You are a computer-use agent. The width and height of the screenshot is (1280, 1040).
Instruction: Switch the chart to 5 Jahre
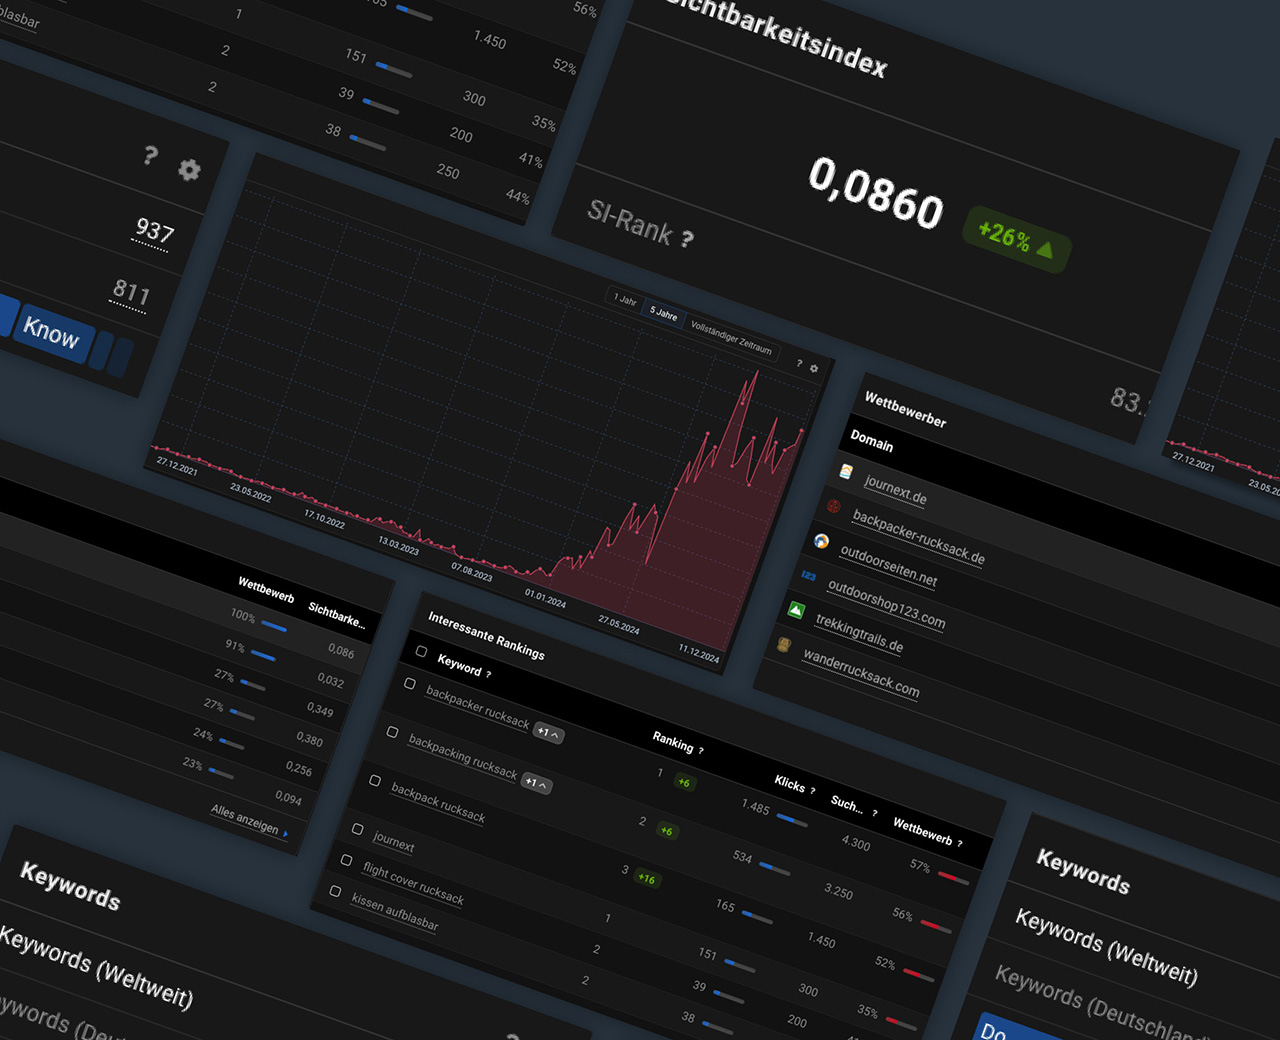tap(664, 313)
